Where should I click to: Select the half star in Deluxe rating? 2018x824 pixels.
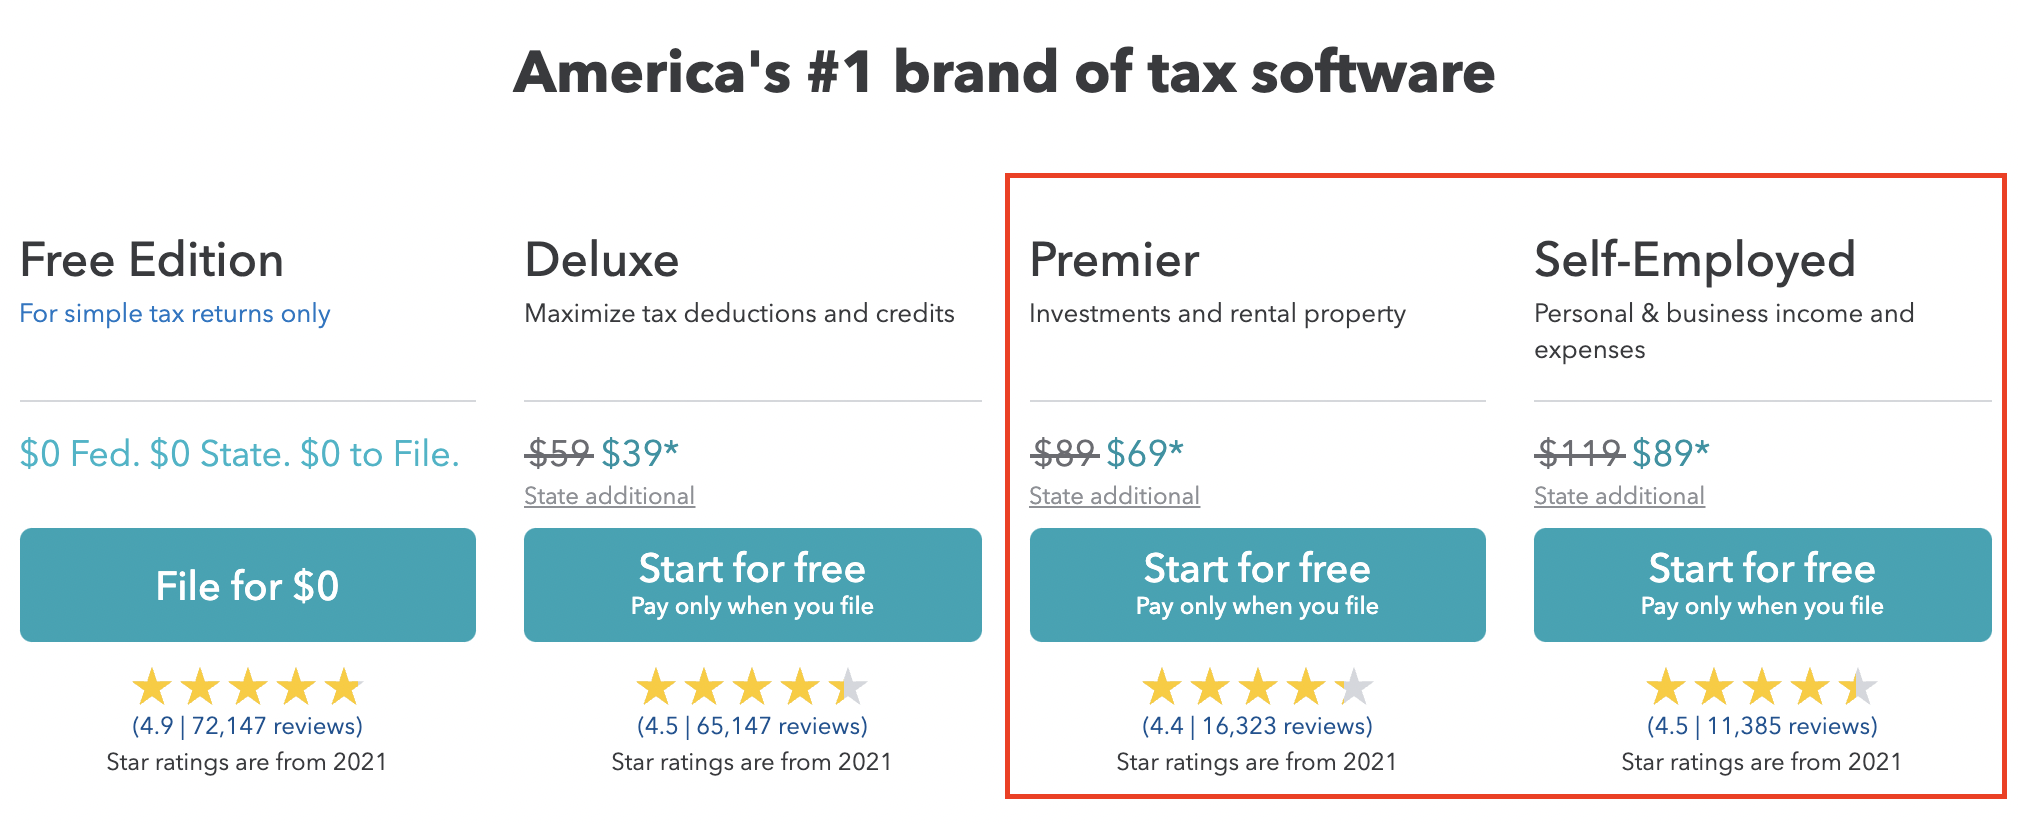pos(850,686)
